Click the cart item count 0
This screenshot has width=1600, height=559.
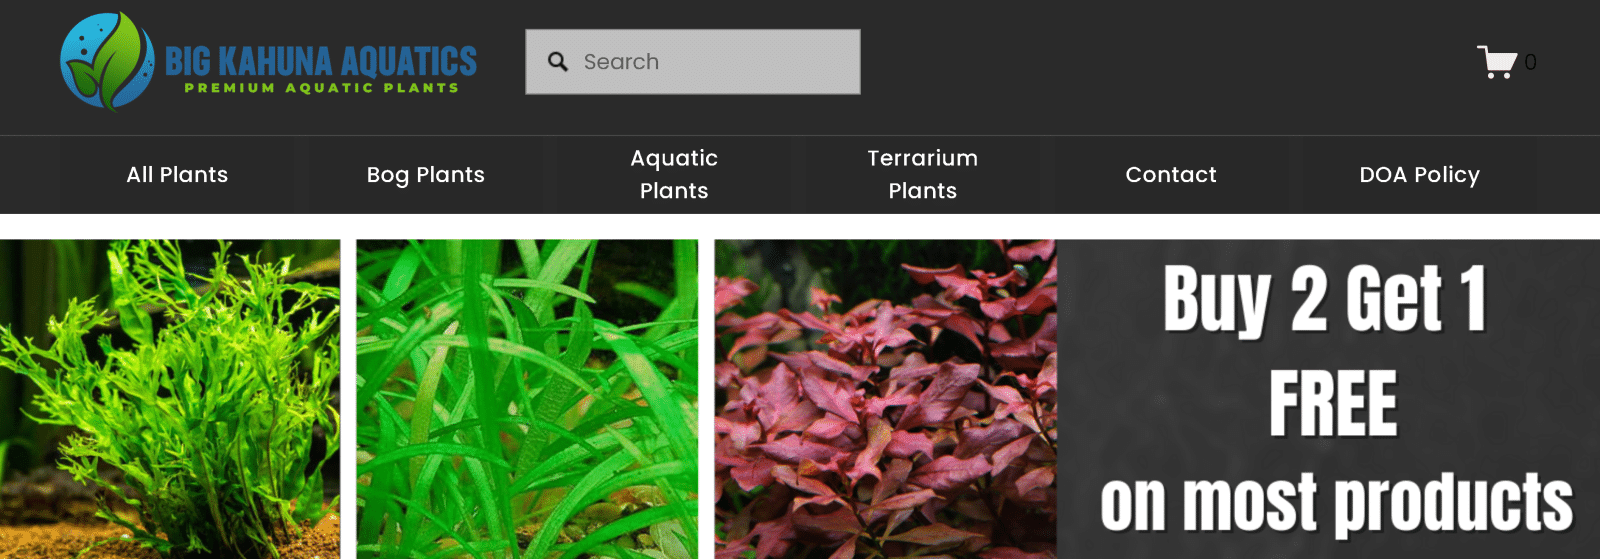point(1530,62)
